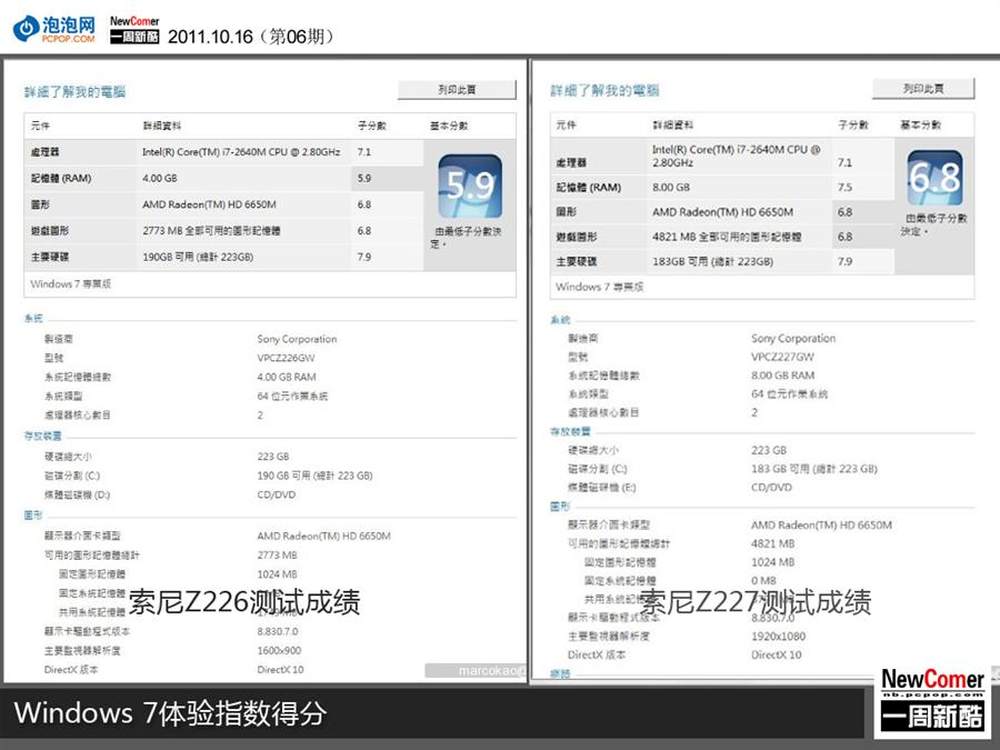This screenshot has width=1000, height=750.
Task: Select DirectX 10 in the 1600x900 window
Action: 281,670
